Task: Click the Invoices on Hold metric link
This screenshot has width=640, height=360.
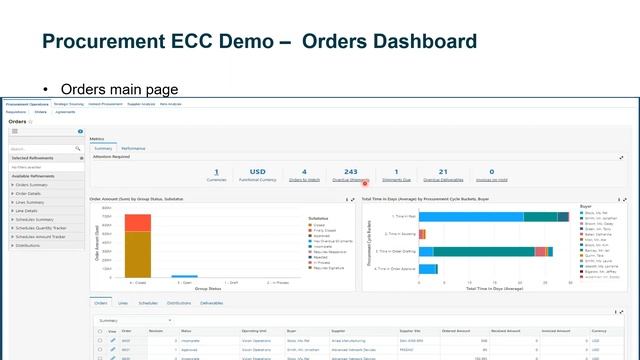Action: click(492, 180)
